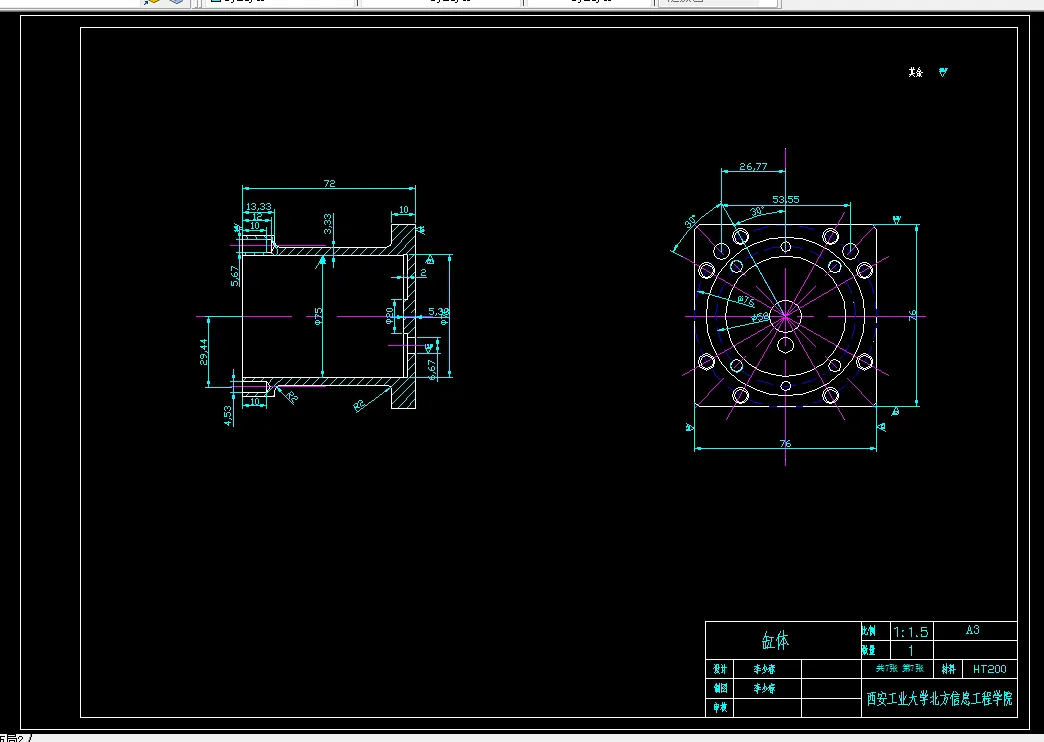Select the 比例 label cell
Image resolution: width=1044 pixels, height=742 pixels.
pos(868,631)
